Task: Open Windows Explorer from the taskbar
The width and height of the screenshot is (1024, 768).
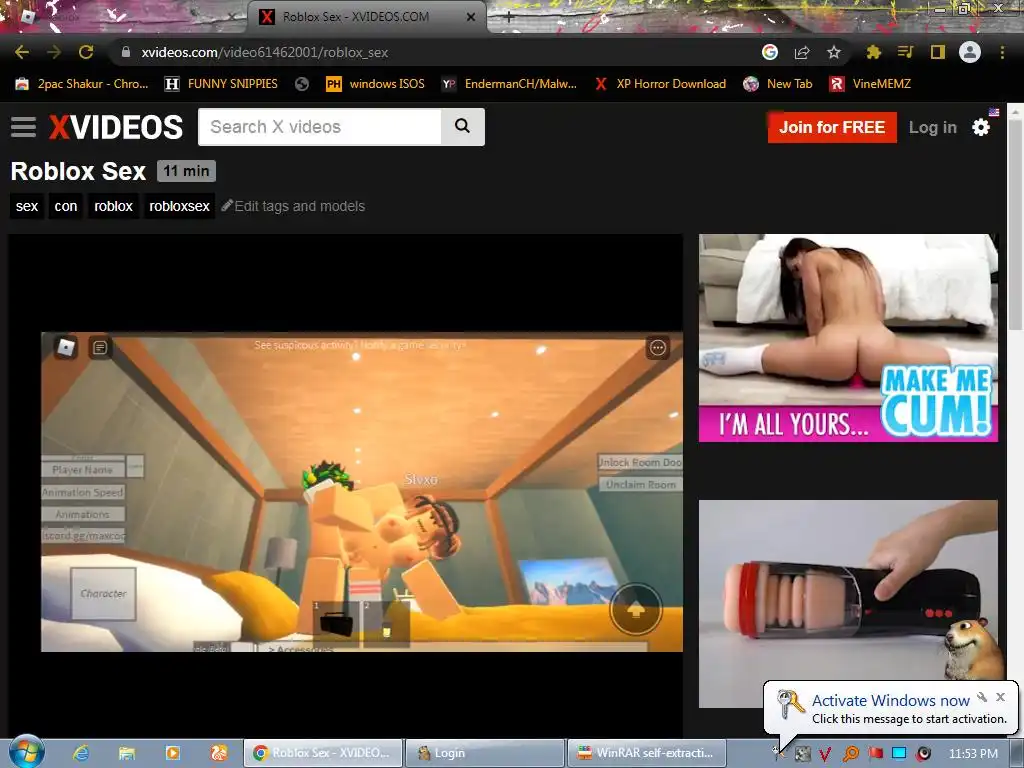Action: (127, 753)
